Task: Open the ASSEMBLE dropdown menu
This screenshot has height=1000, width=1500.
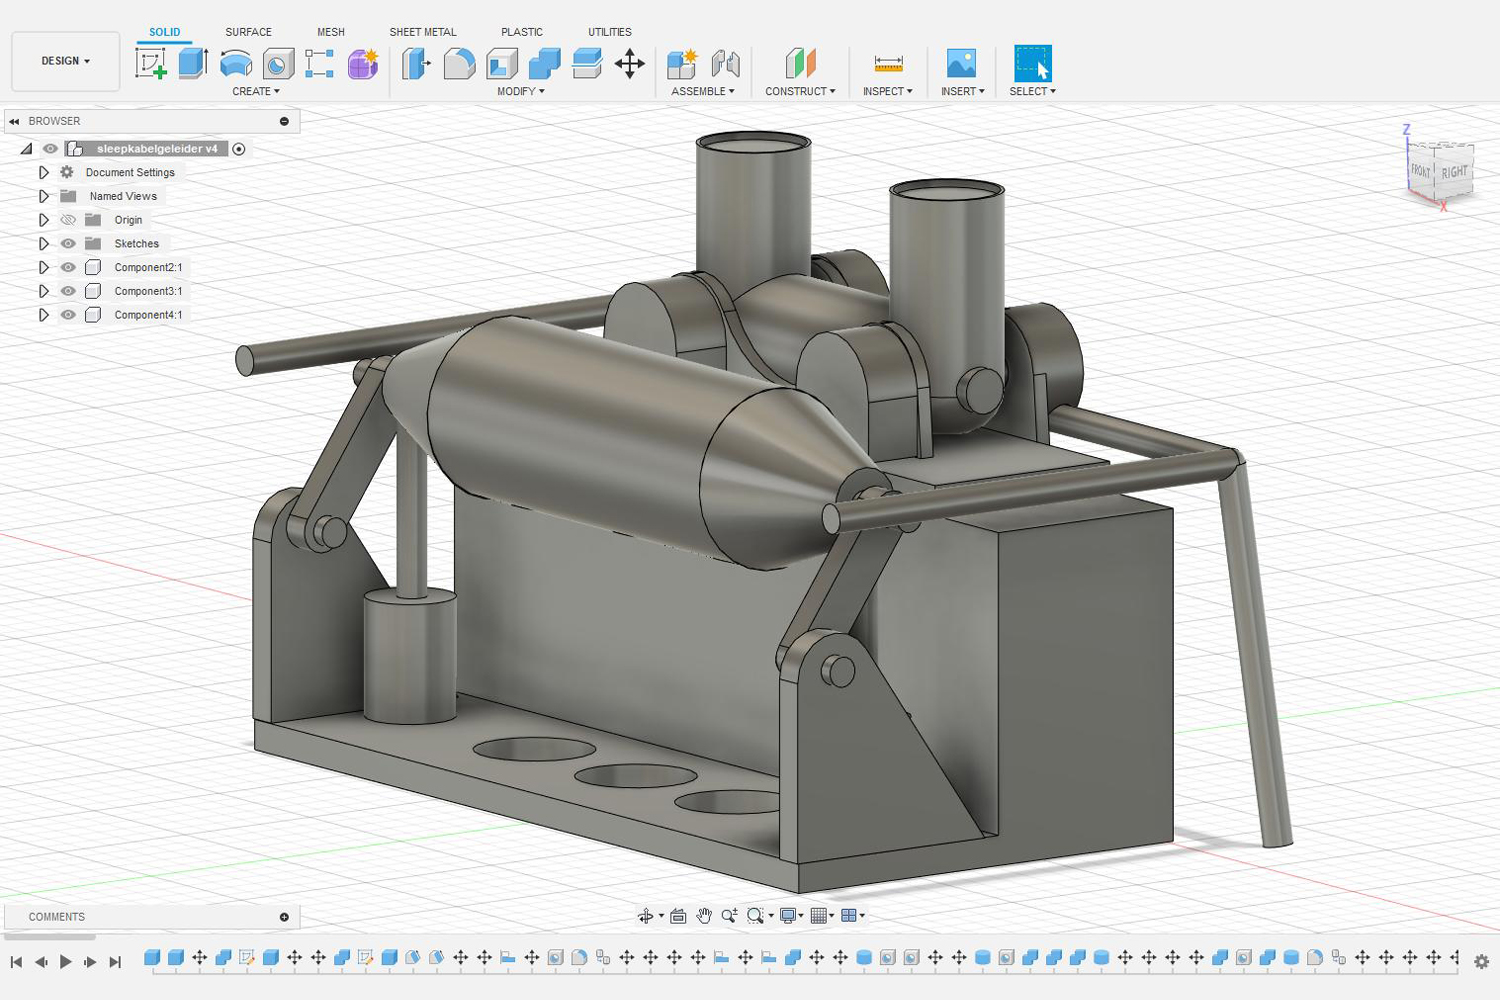Action: pos(703,91)
